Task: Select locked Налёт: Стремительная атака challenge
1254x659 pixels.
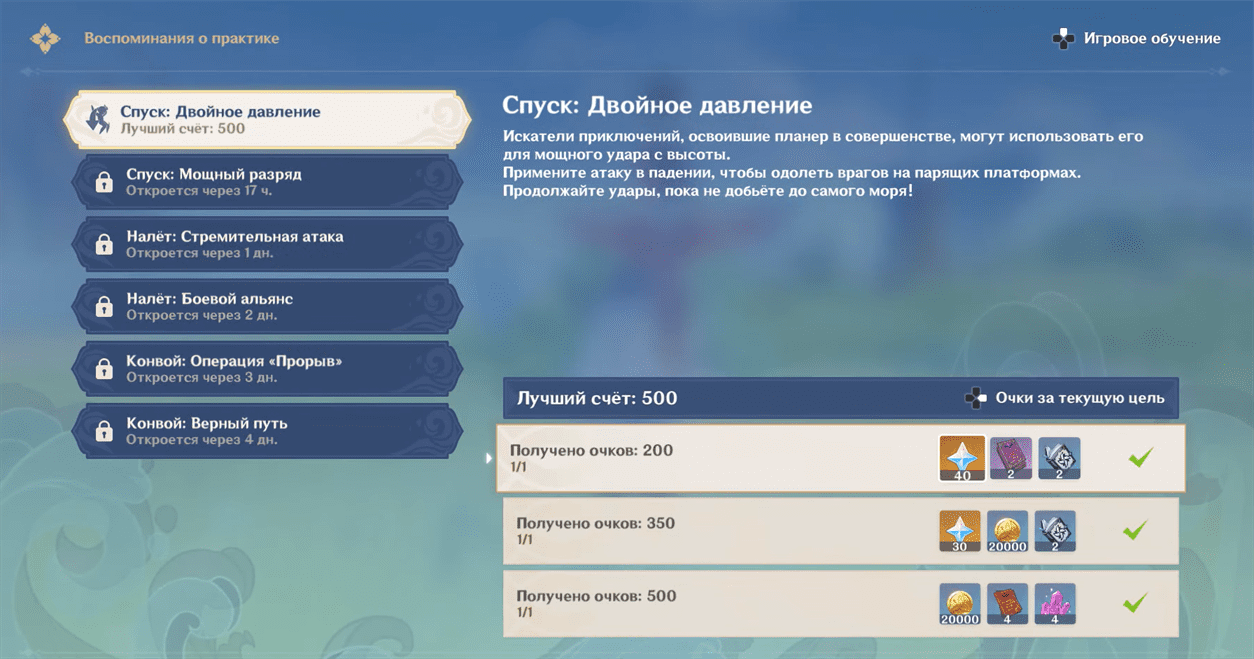Action: [267, 244]
